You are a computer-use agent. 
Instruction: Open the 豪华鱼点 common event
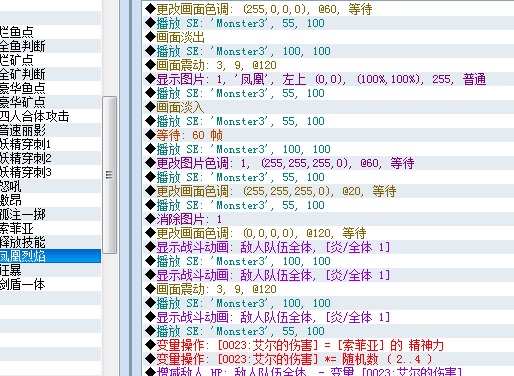(x=50, y=88)
